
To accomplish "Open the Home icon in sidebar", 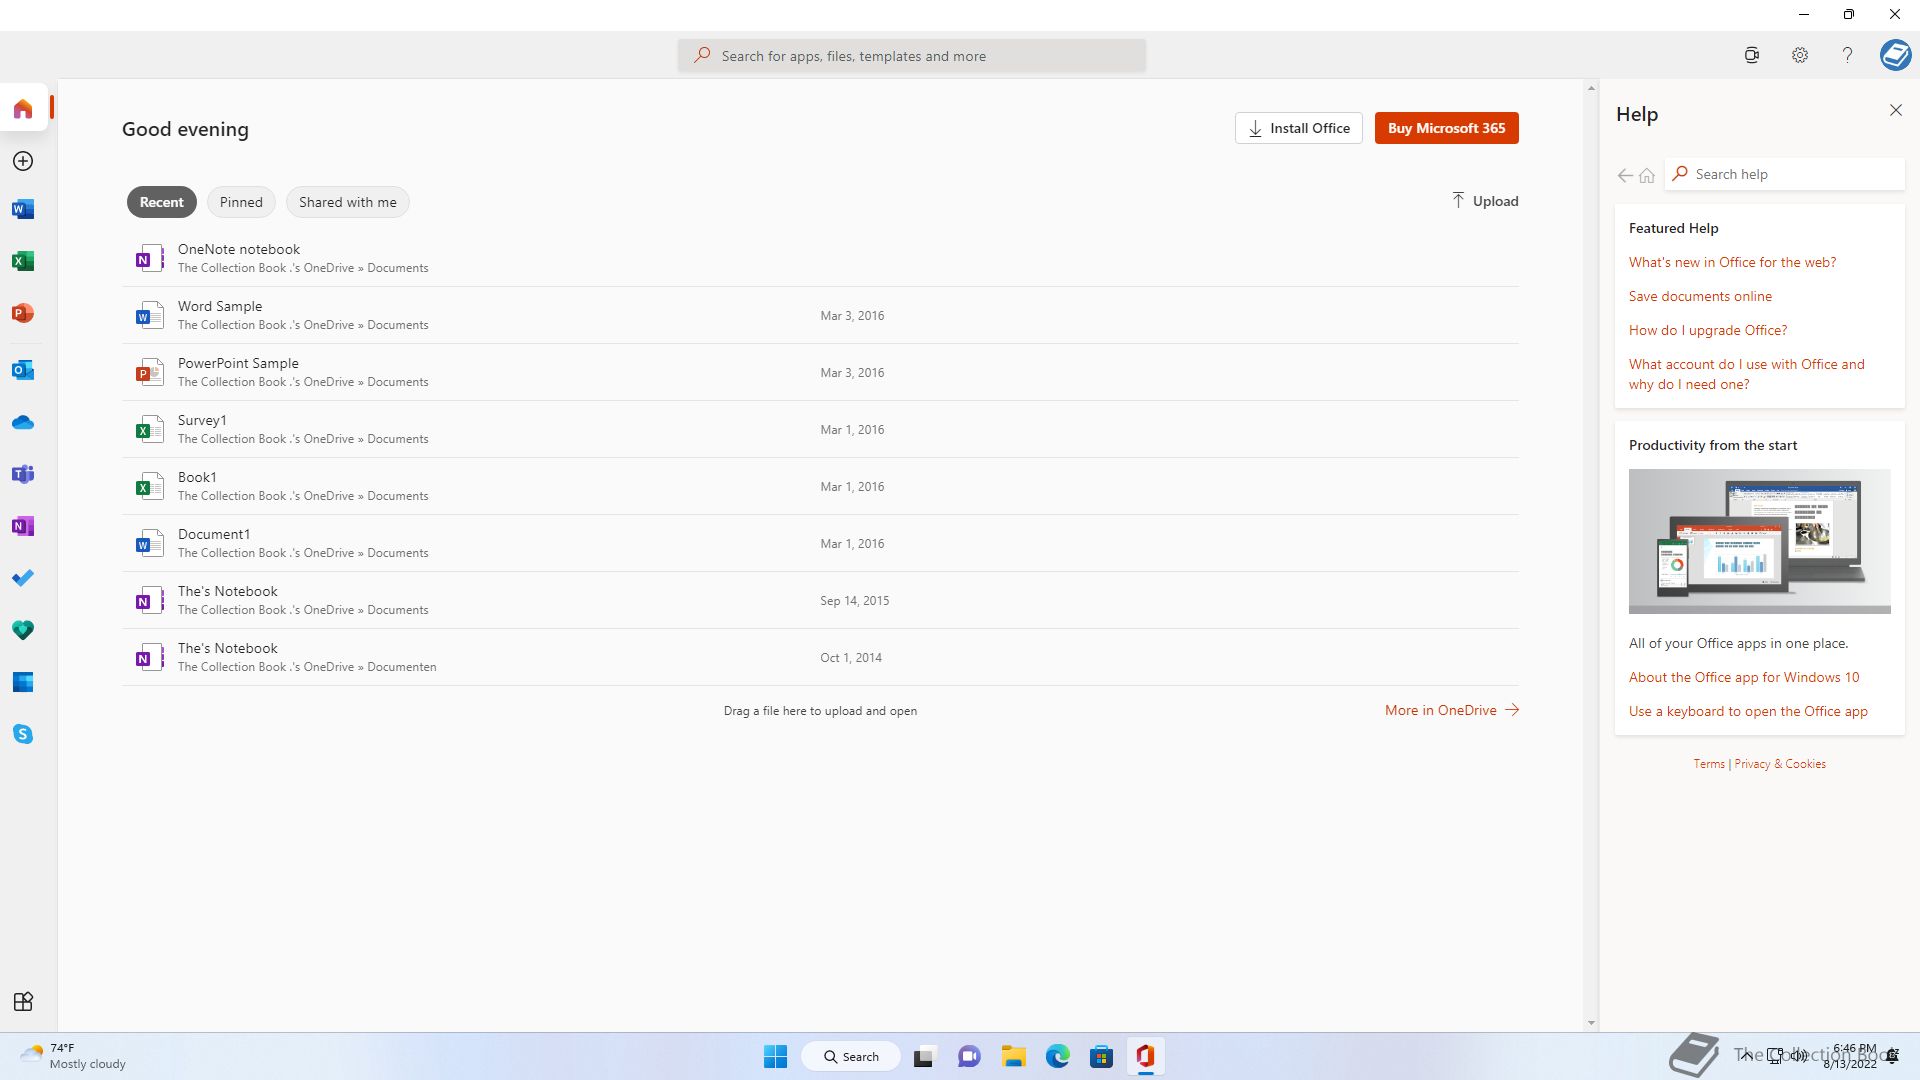I will point(23,108).
